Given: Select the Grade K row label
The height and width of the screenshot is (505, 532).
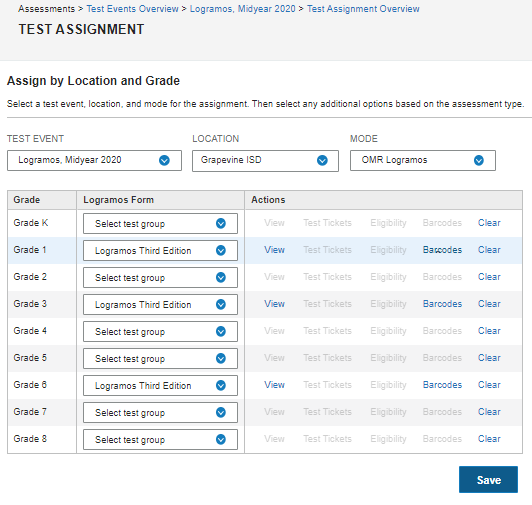Looking at the screenshot, I should pyautogui.click(x=31, y=223).
